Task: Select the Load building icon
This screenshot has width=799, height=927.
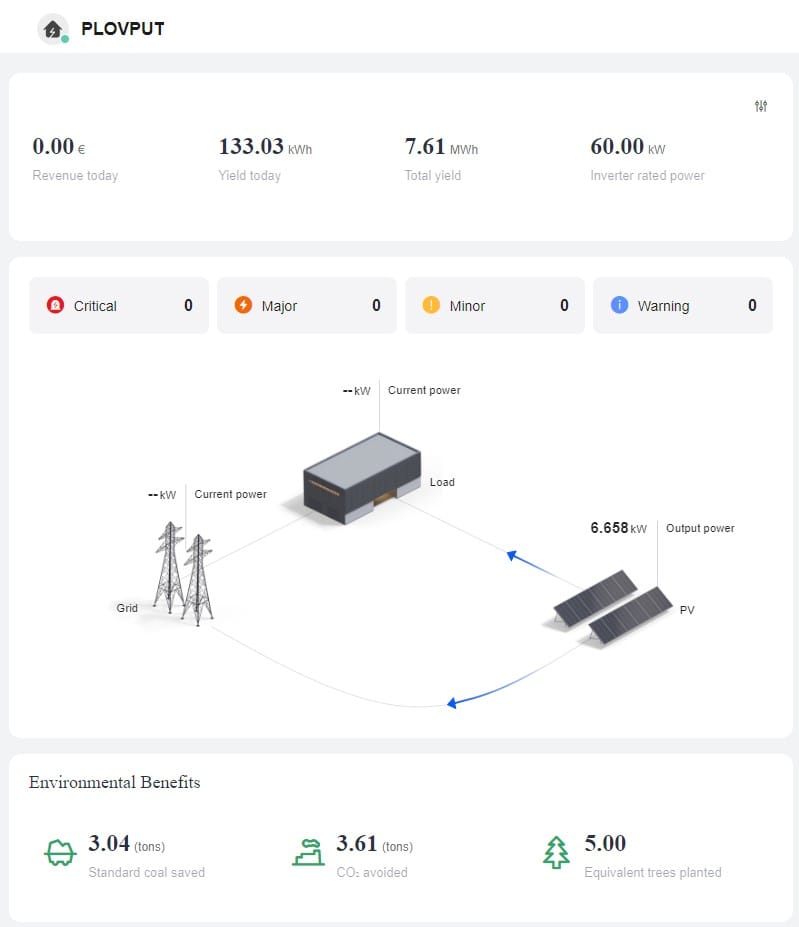Action: point(360,479)
